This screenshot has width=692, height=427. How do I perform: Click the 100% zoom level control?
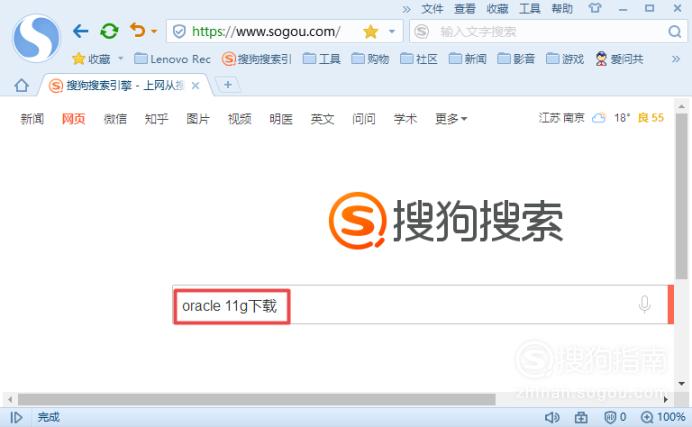[x=663, y=417]
